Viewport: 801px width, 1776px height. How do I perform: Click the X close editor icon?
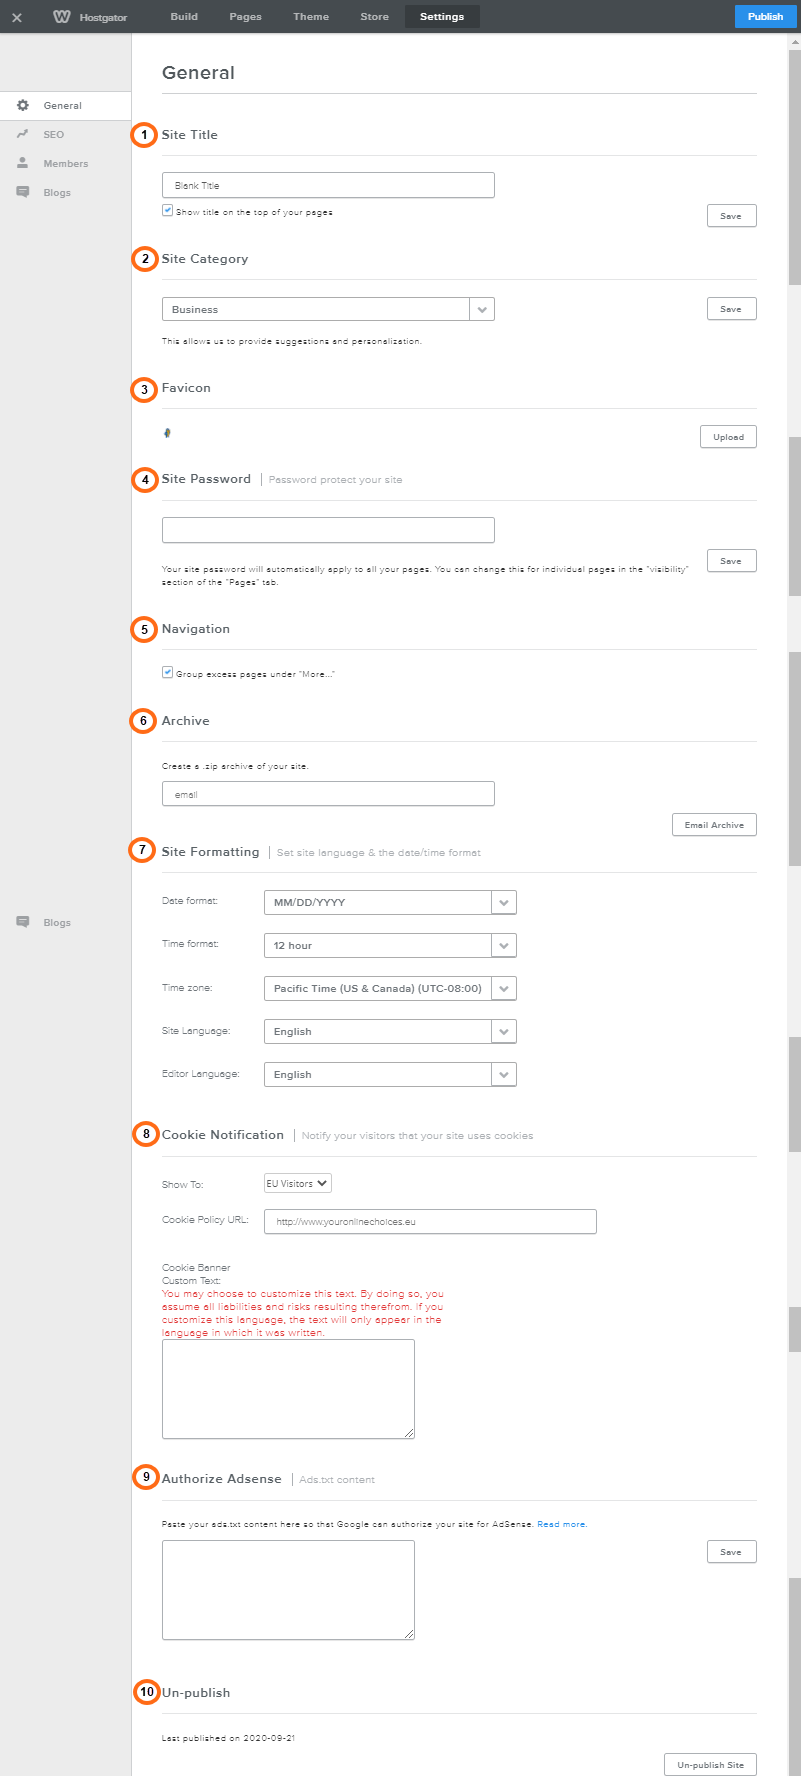tap(16, 17)
